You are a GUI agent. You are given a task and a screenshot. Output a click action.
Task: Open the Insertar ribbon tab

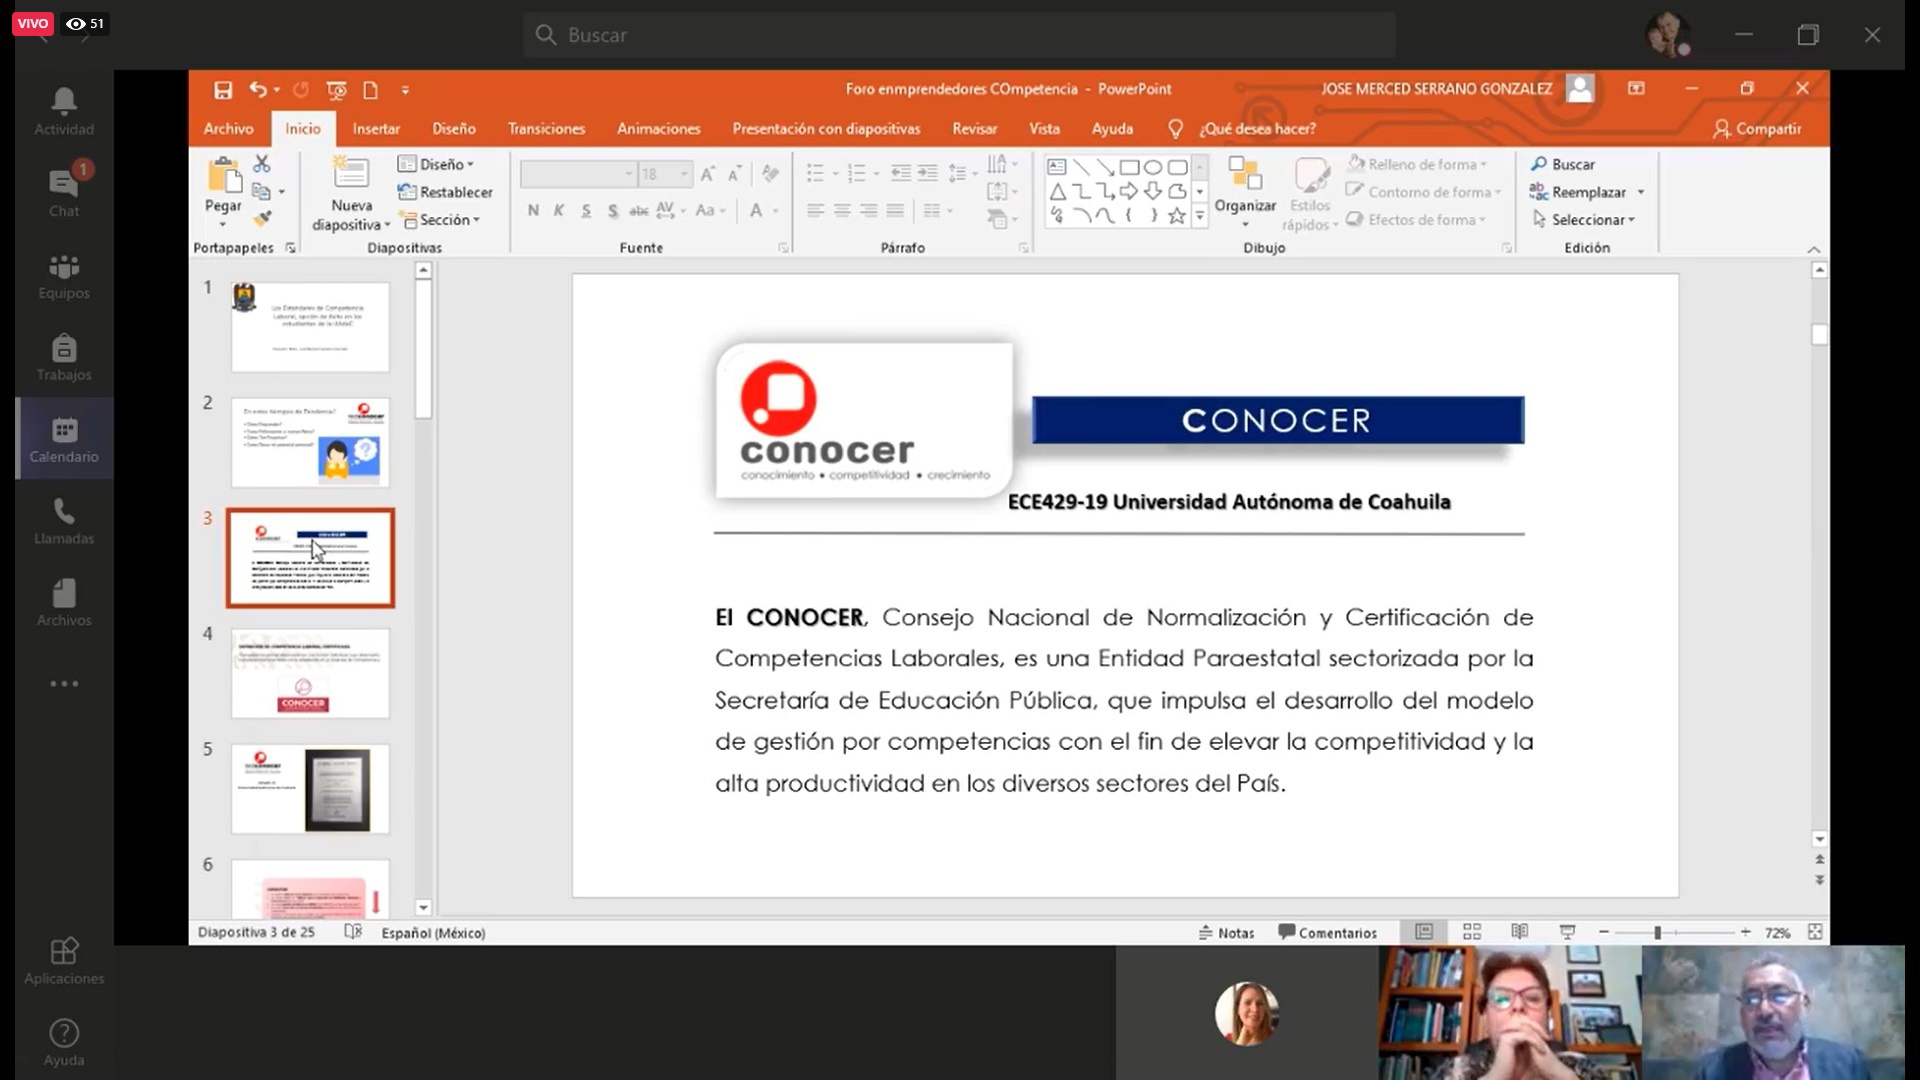point(376,129)
